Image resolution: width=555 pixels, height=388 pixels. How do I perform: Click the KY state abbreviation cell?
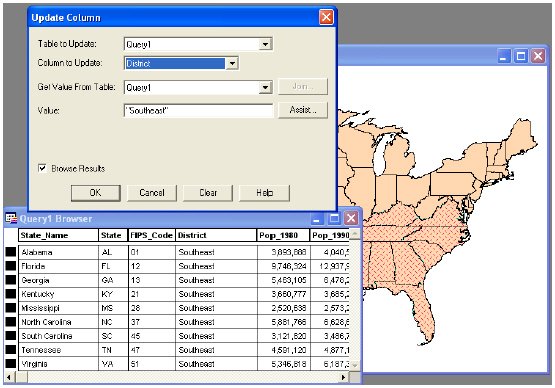coord(113,294)
